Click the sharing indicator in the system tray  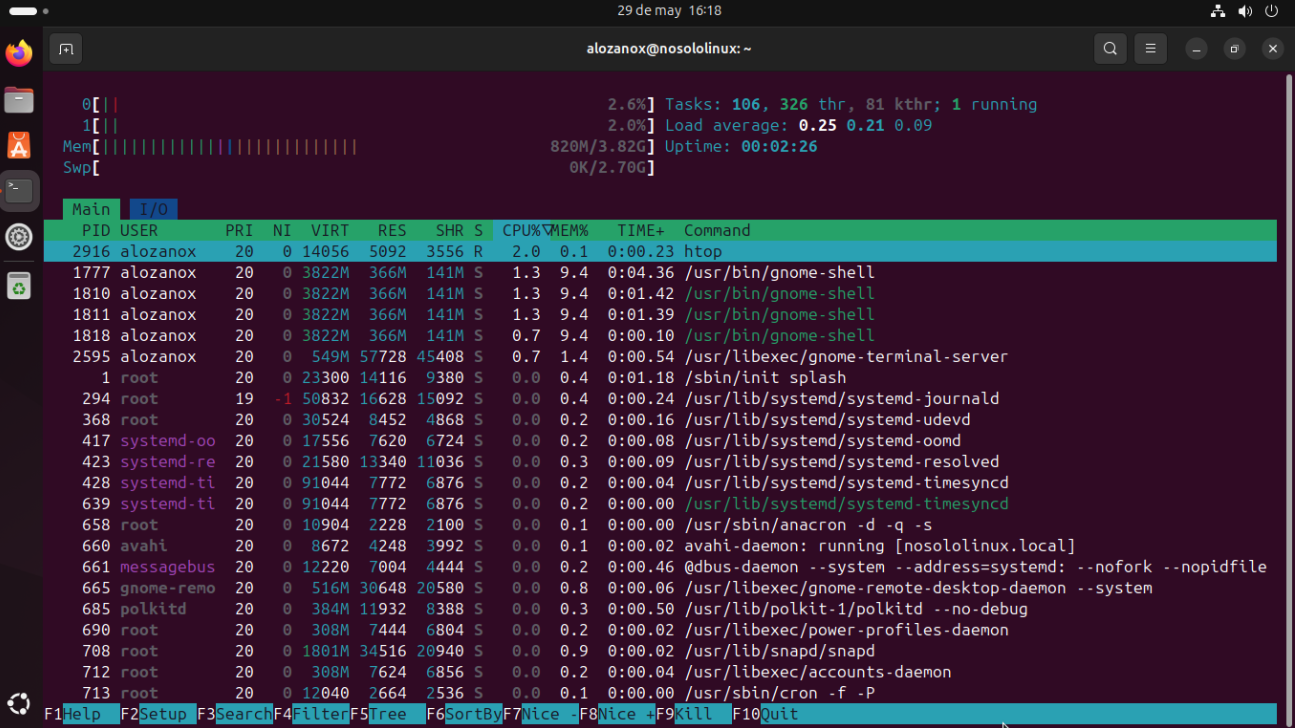[x=1216, y=11]
